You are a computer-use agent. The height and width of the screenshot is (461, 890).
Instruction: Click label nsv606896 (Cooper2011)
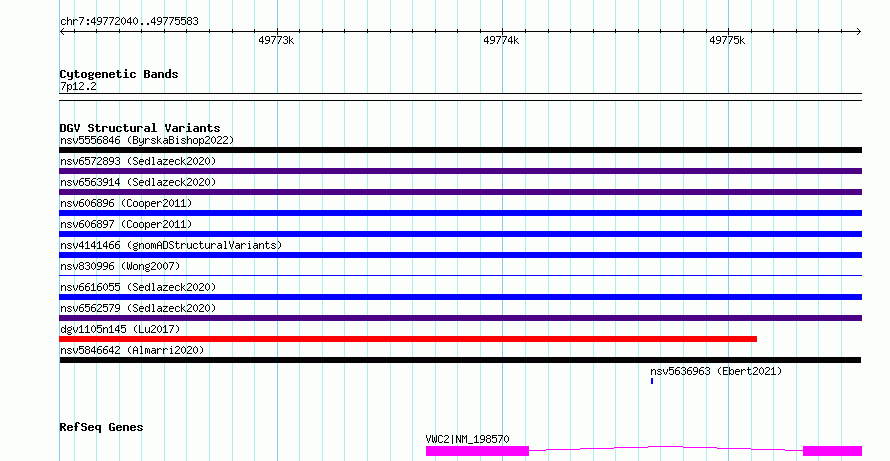tap(126, 203)
